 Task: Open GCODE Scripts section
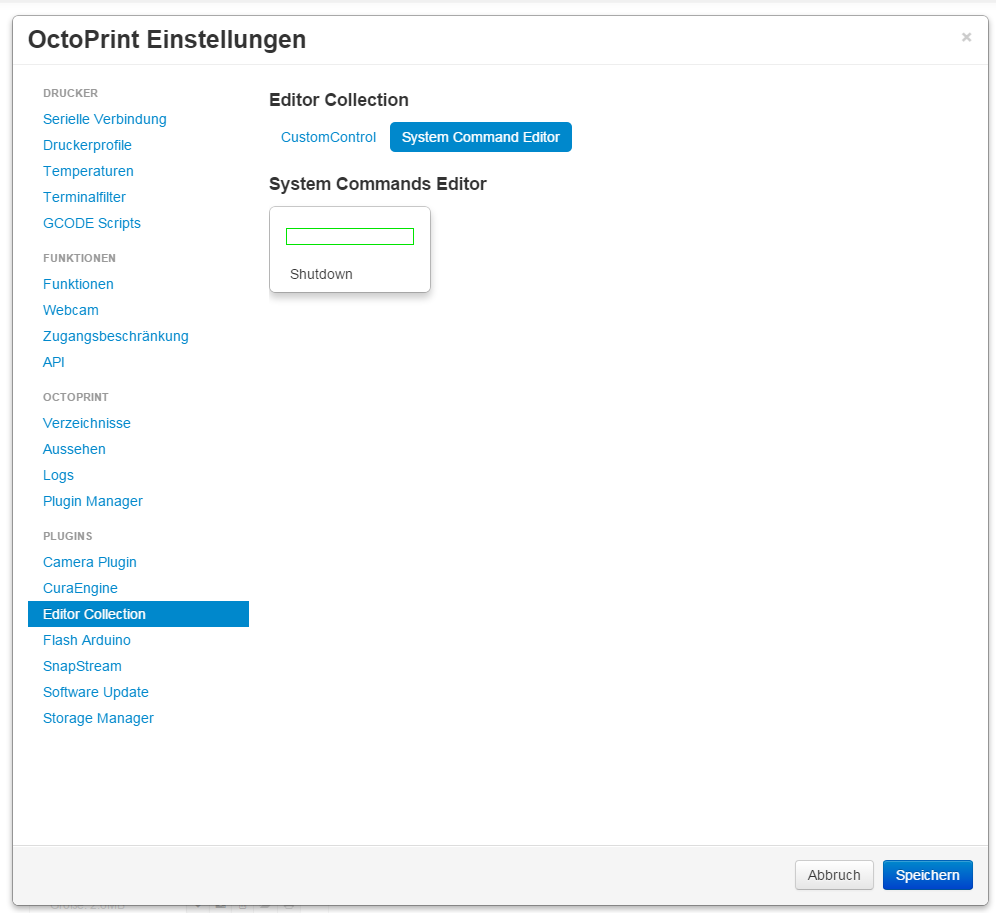(91, 224)
